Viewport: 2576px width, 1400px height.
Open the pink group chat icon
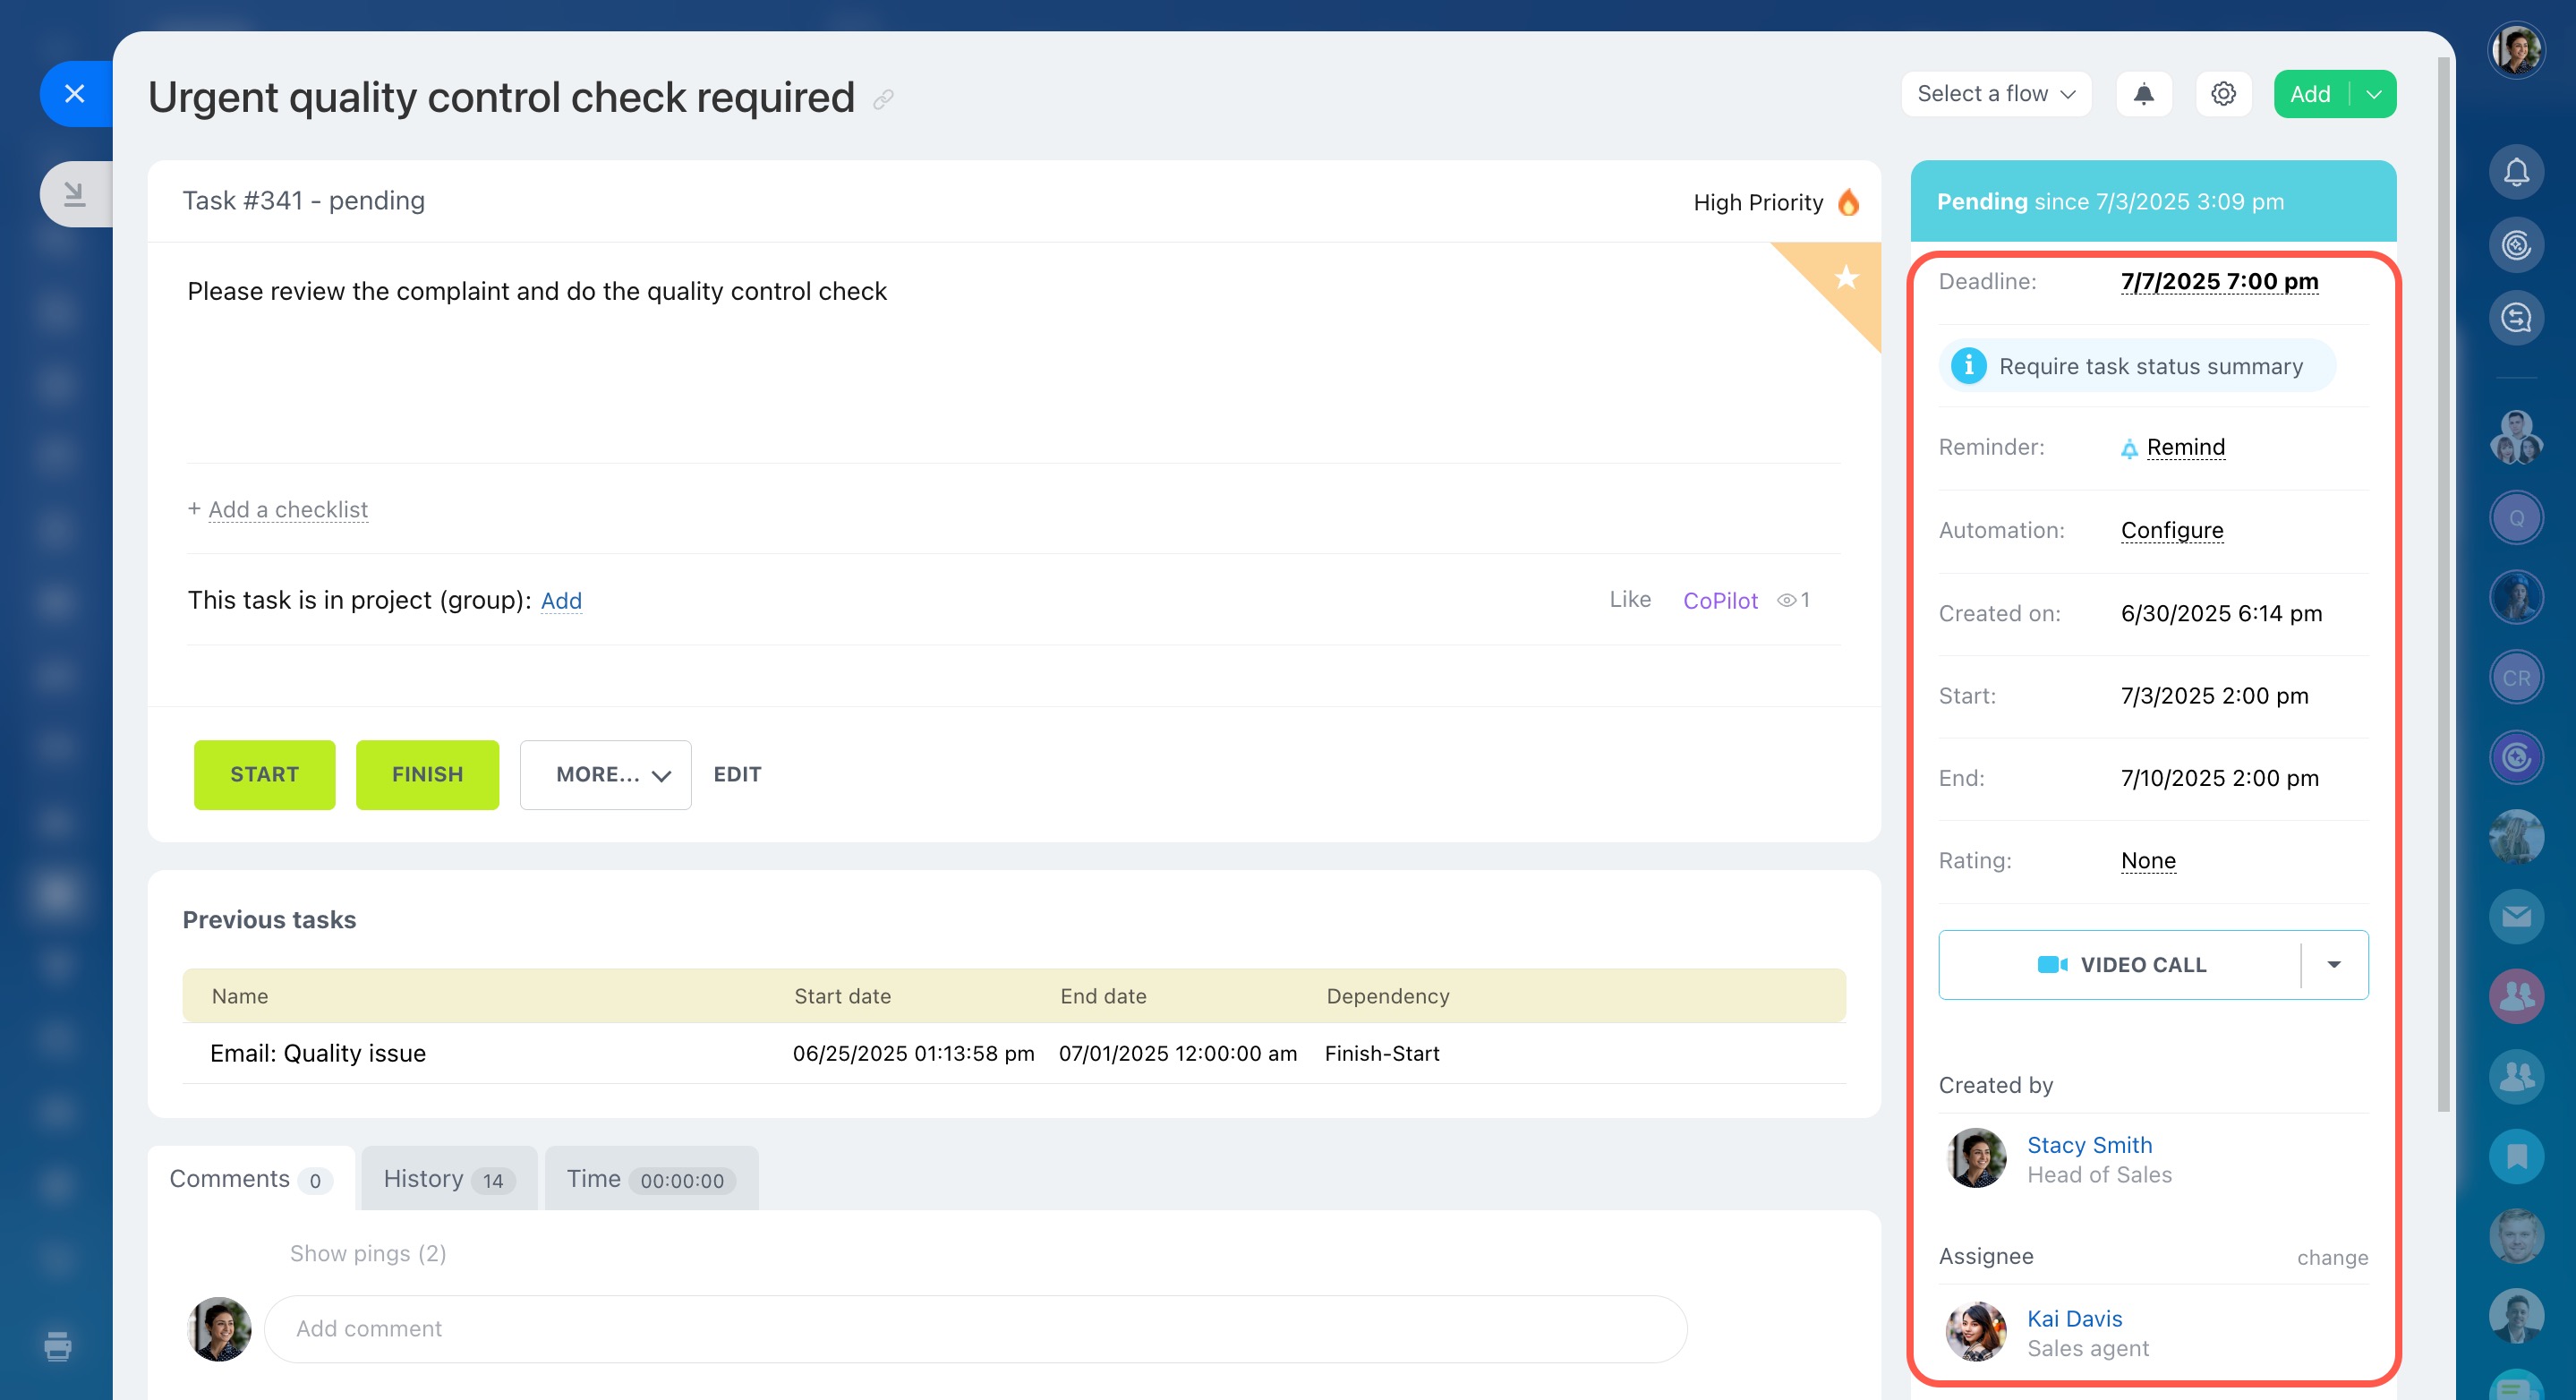(x=2516, y=996)
